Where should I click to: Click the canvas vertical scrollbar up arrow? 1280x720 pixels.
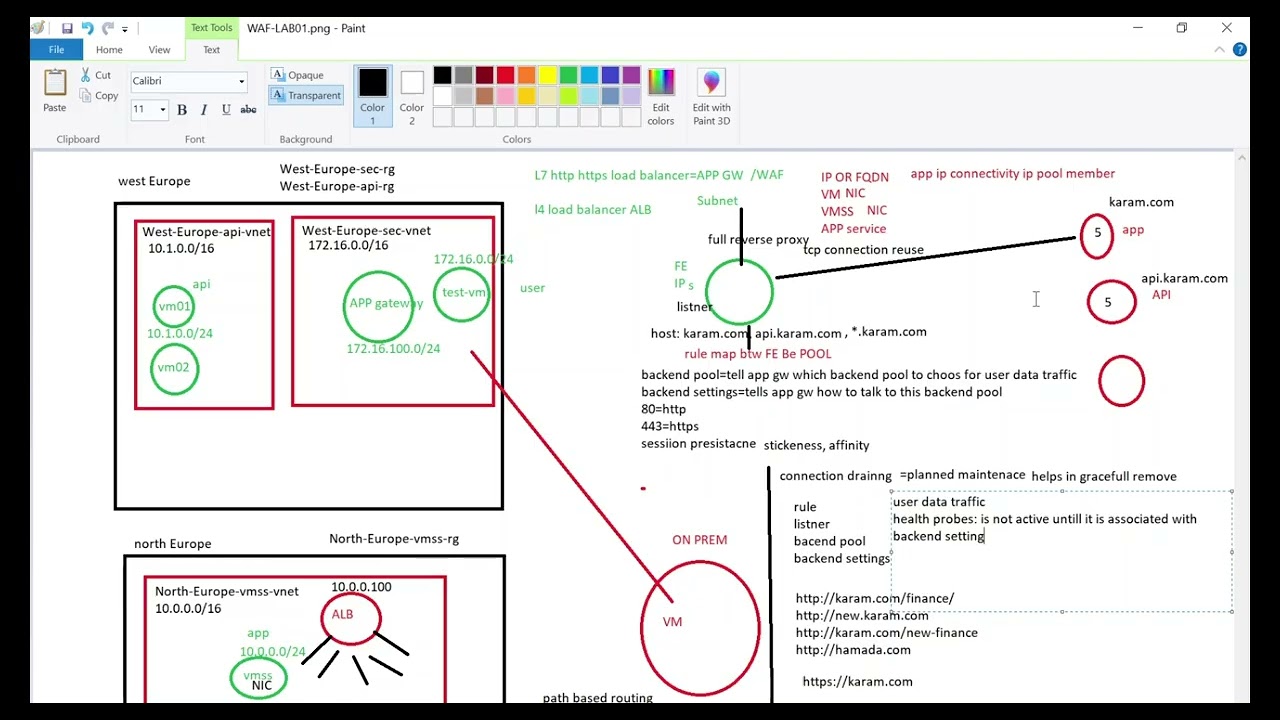tap(1241, 157)
